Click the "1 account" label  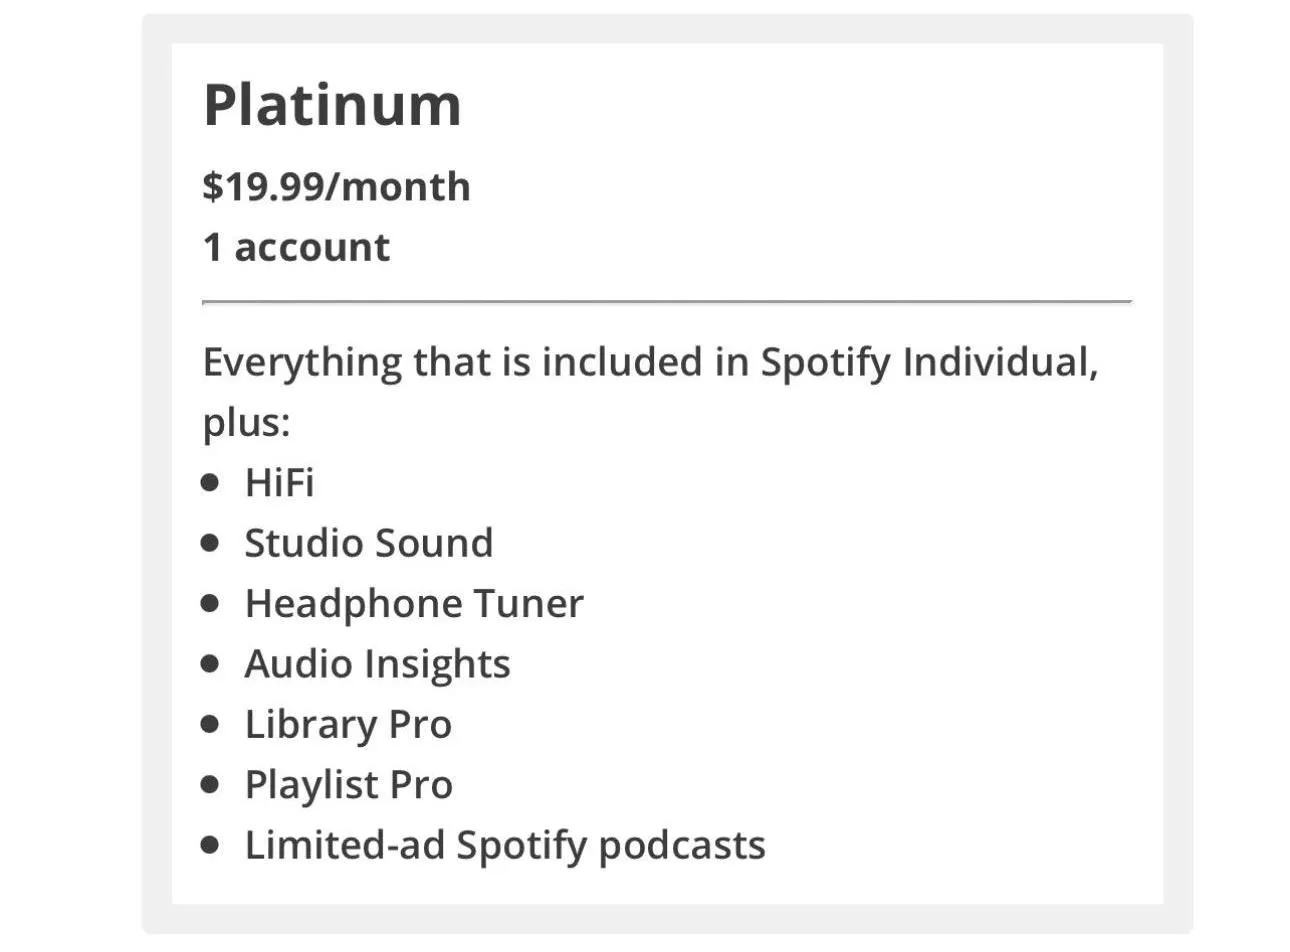click(296, 247)
